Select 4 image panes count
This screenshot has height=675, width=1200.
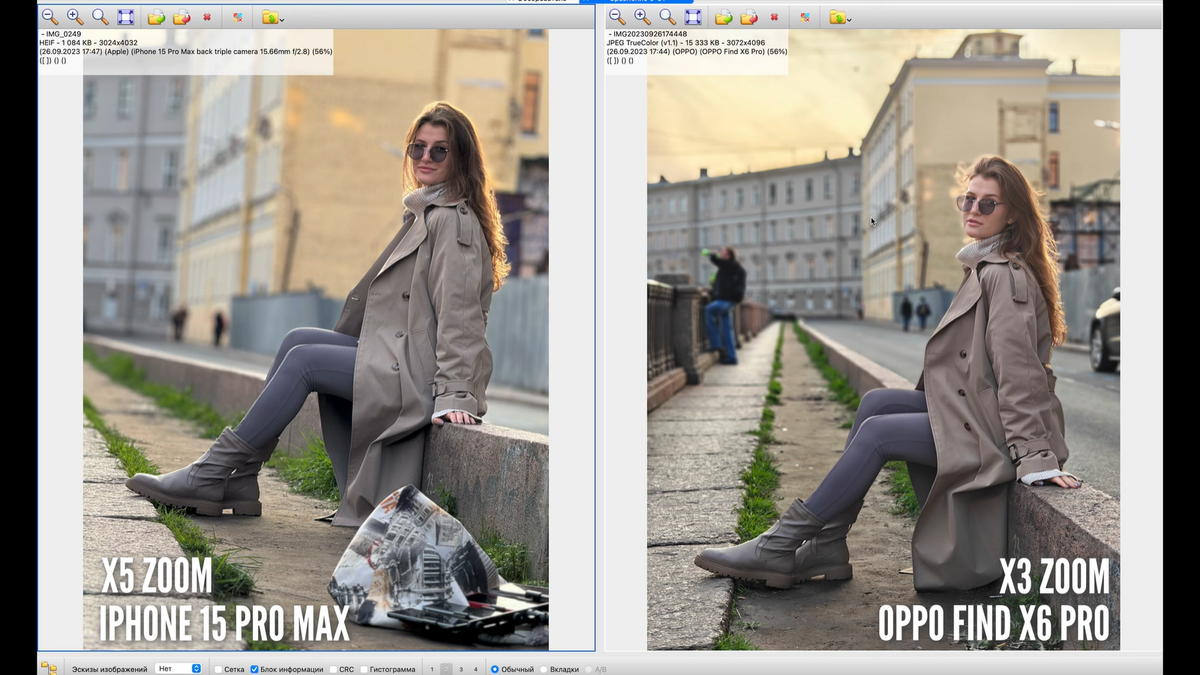(475, 668)
